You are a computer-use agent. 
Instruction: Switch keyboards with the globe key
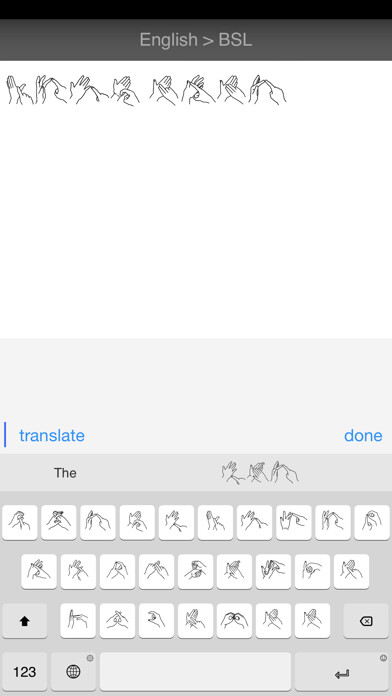(x=73, y=671)
